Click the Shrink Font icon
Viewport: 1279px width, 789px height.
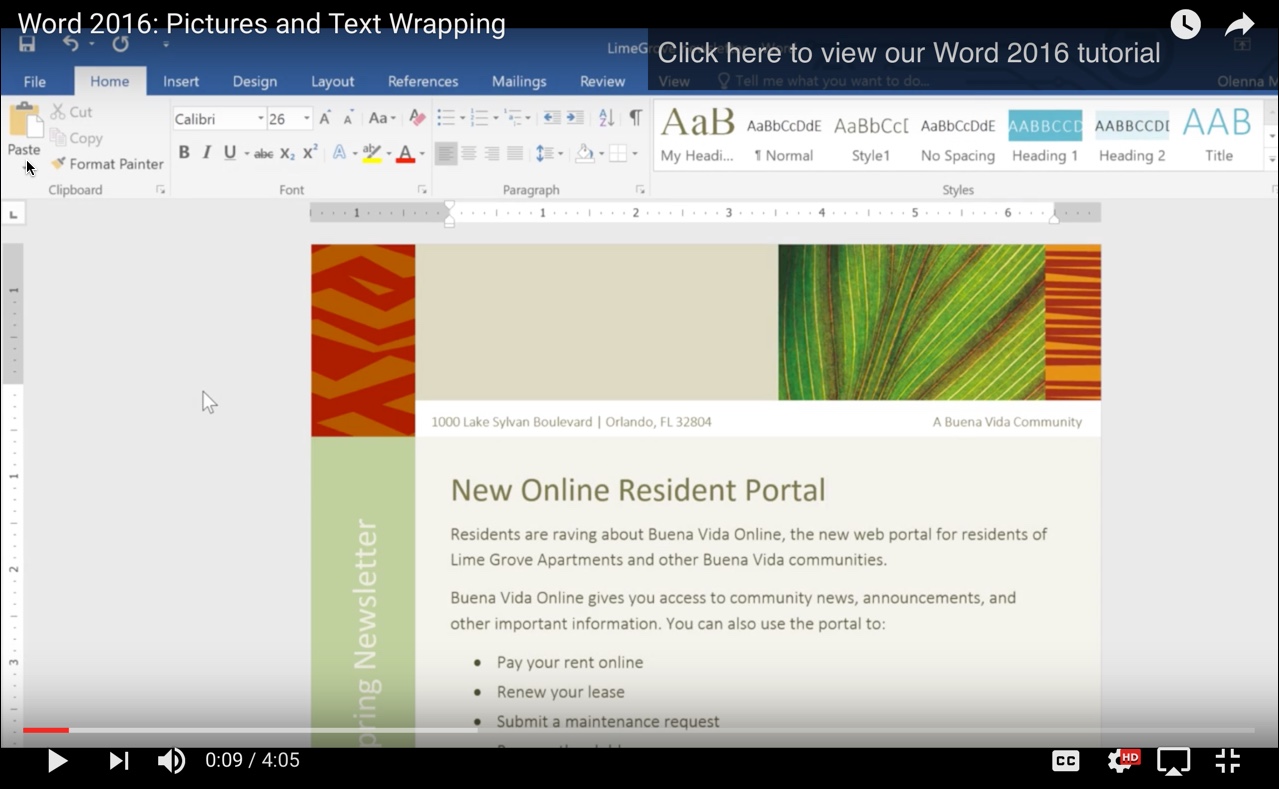(x=348, y=118)
